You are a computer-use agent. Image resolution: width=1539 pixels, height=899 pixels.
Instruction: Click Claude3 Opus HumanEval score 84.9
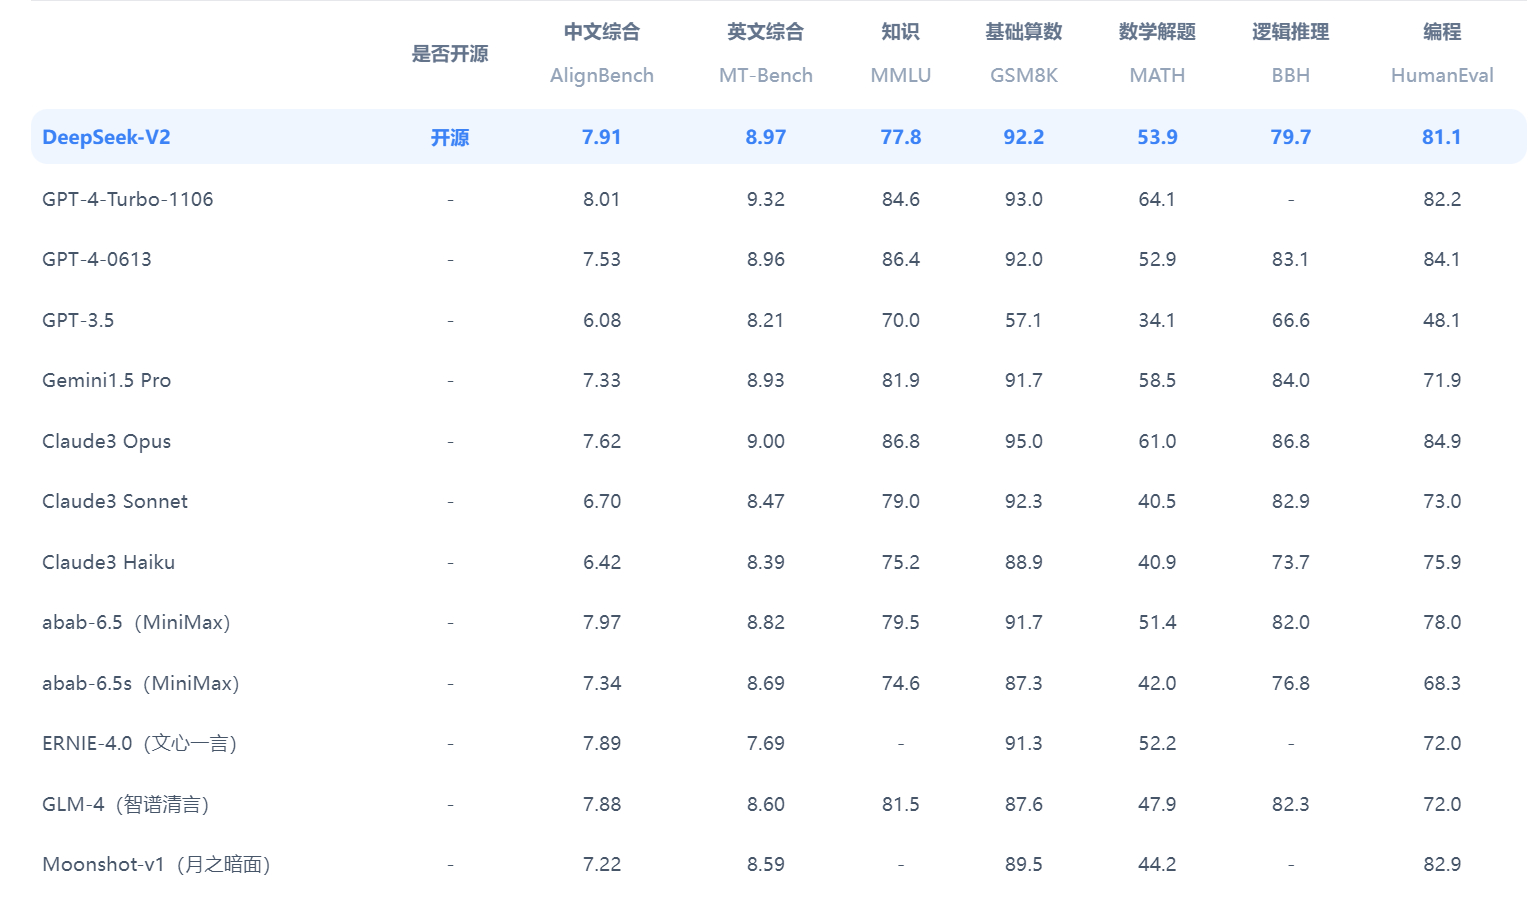click(1442, 441)
